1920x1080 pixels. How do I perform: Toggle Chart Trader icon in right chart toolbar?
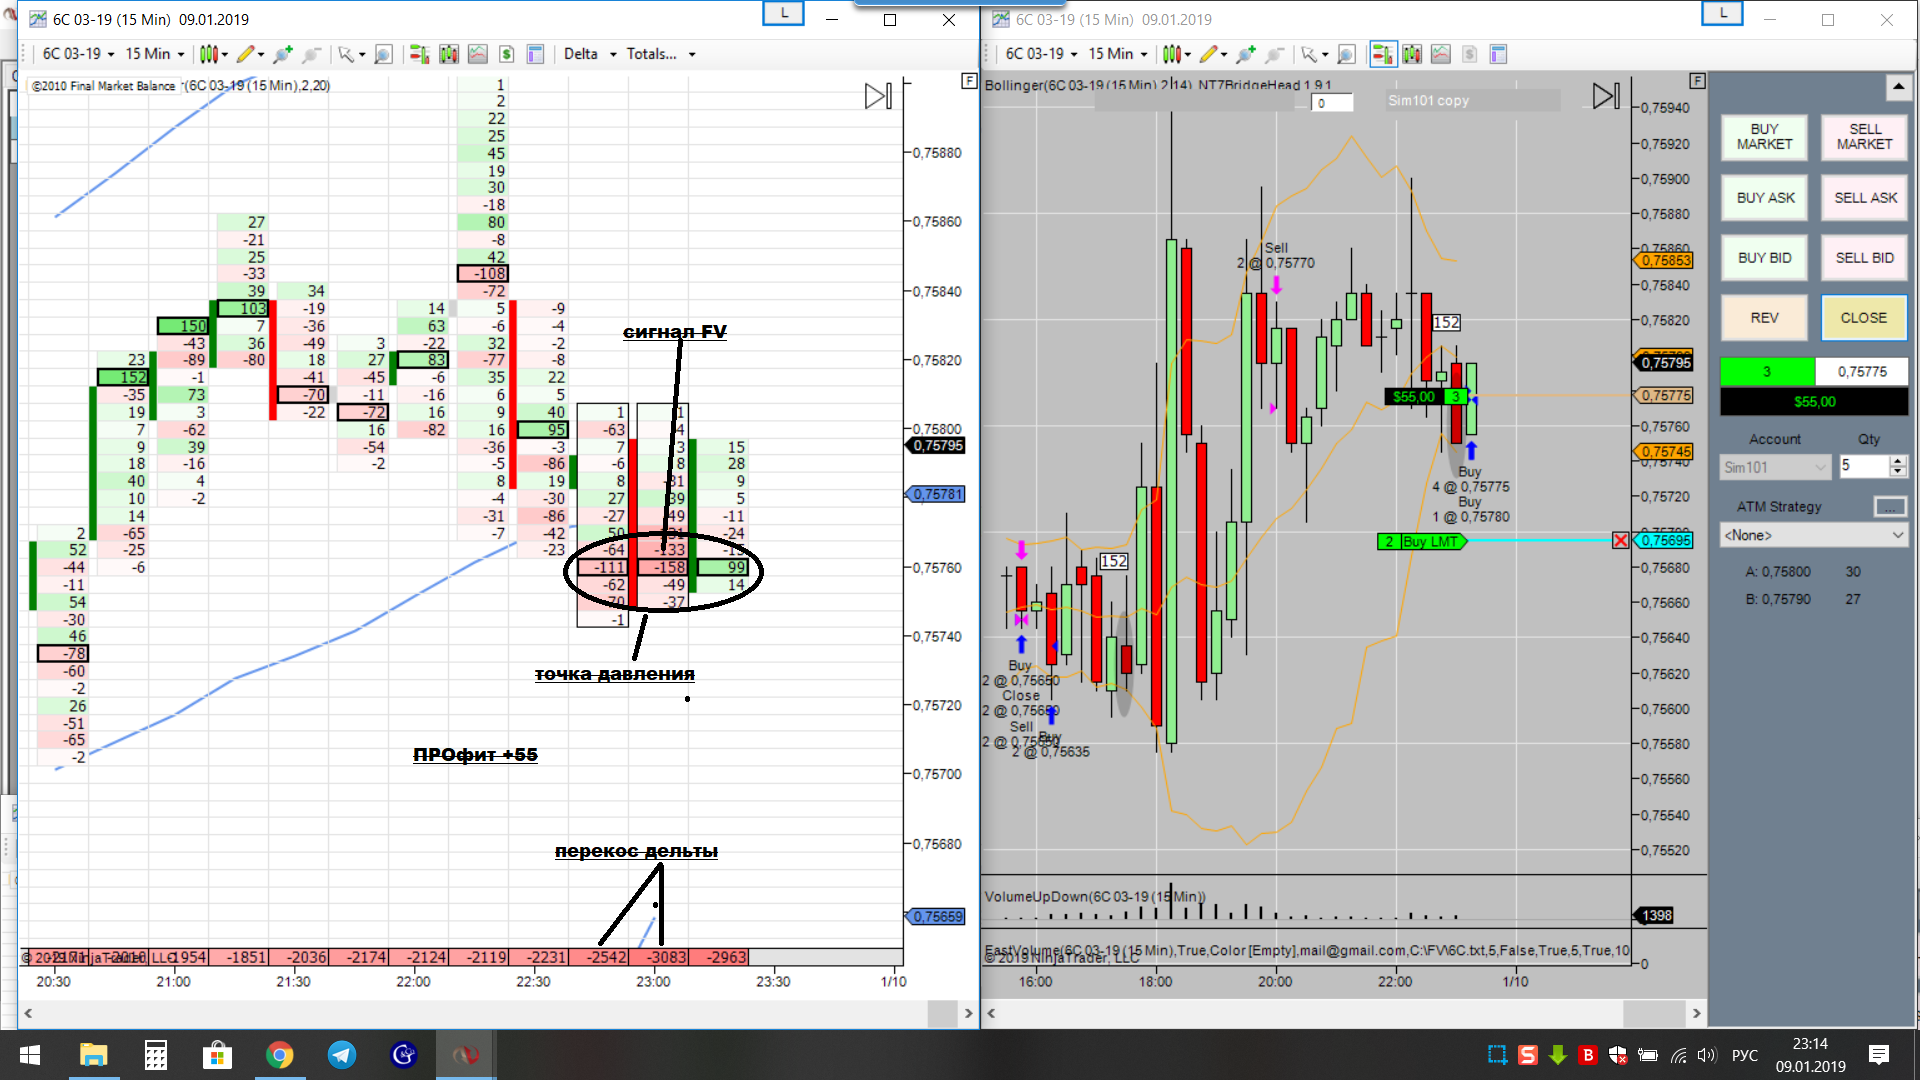[x=1383, y=54]
